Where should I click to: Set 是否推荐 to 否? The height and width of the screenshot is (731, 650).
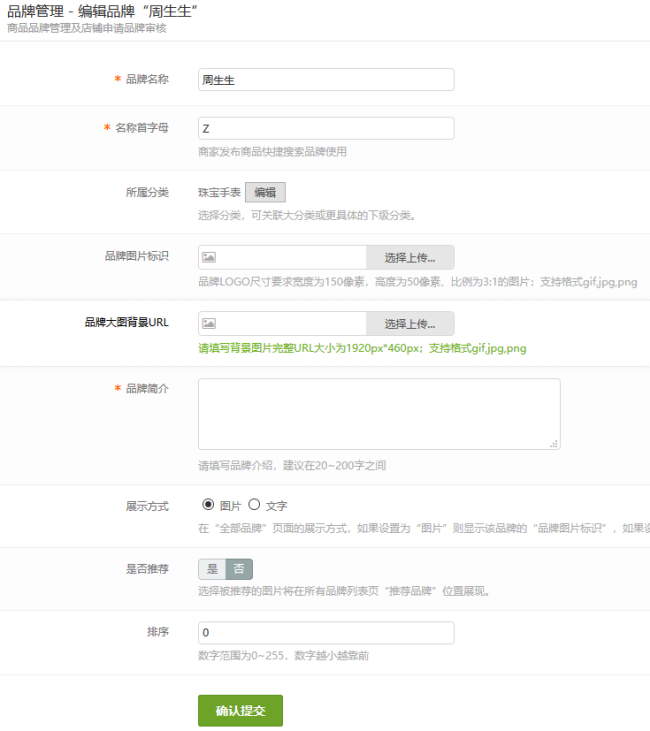click(x=239, y=569)
